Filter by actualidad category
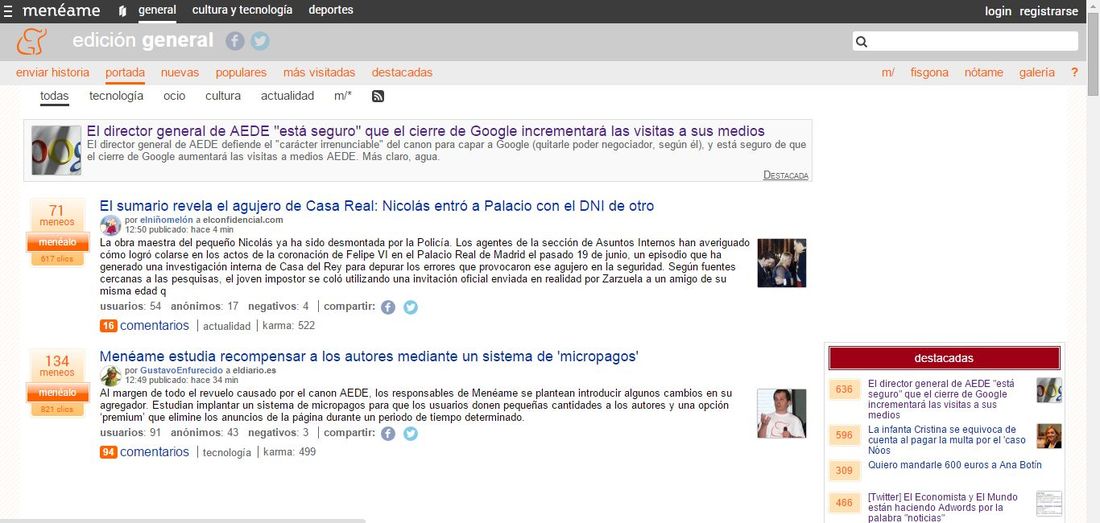Viewport: 1100px width, 523px height. (x=288, y=96)
